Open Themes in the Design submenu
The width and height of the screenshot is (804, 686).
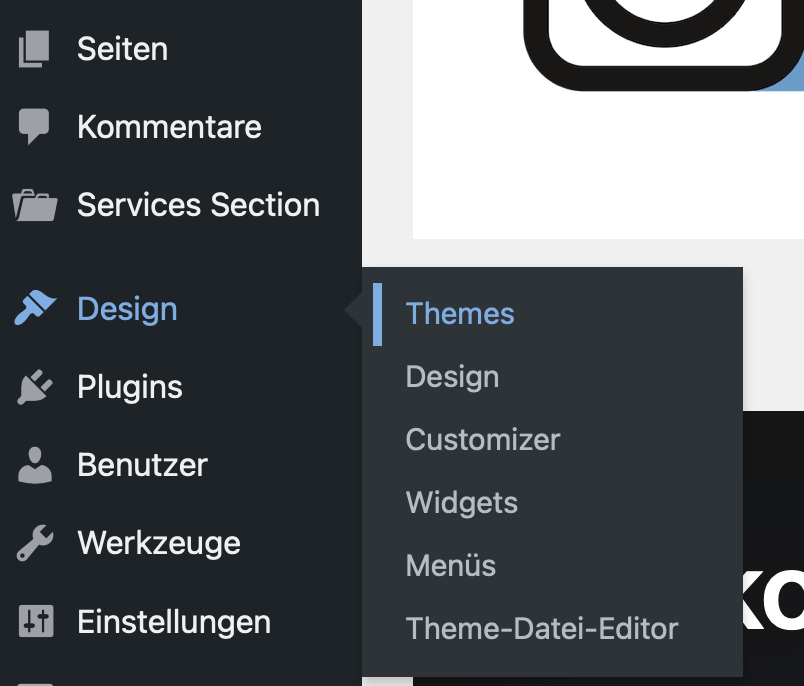tap(460, 314)
